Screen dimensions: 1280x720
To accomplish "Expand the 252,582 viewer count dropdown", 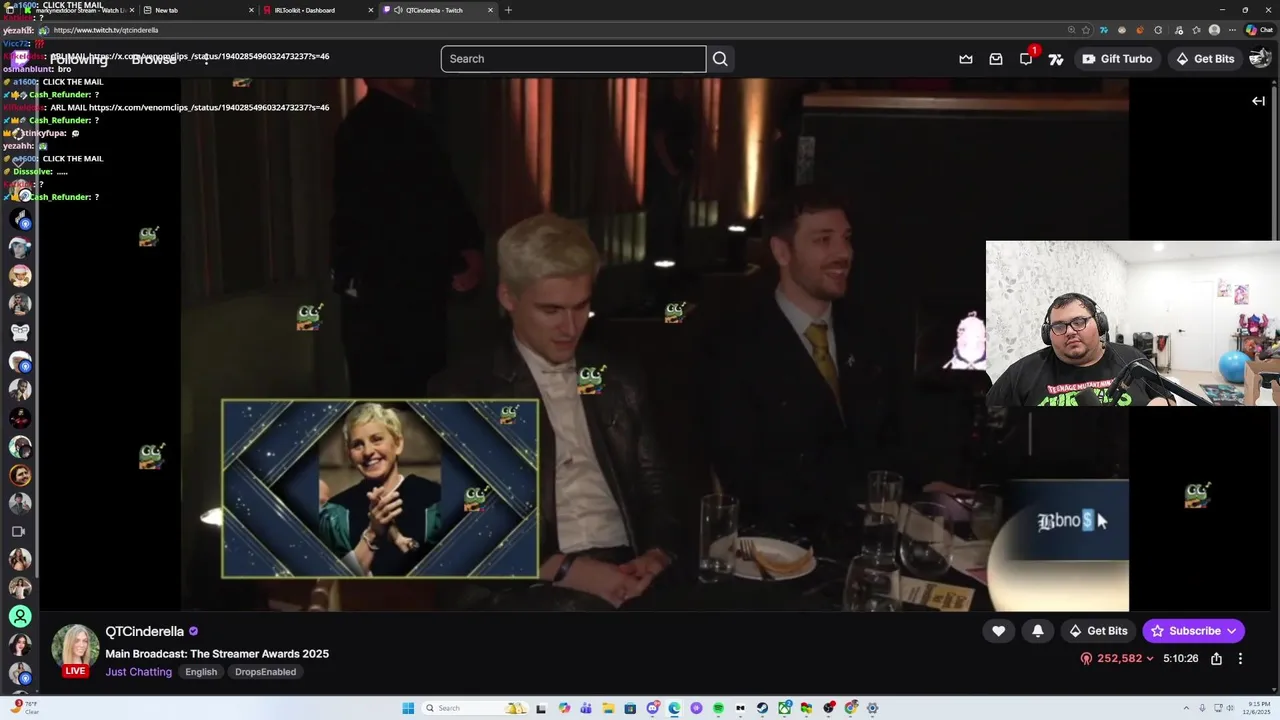I will (1118, 659).
